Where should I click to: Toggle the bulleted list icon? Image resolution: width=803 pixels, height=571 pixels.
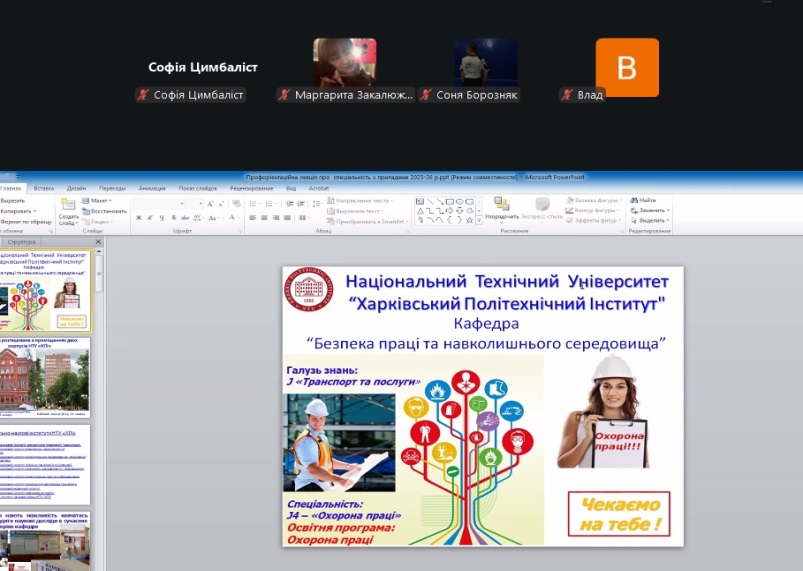(254, 204)
